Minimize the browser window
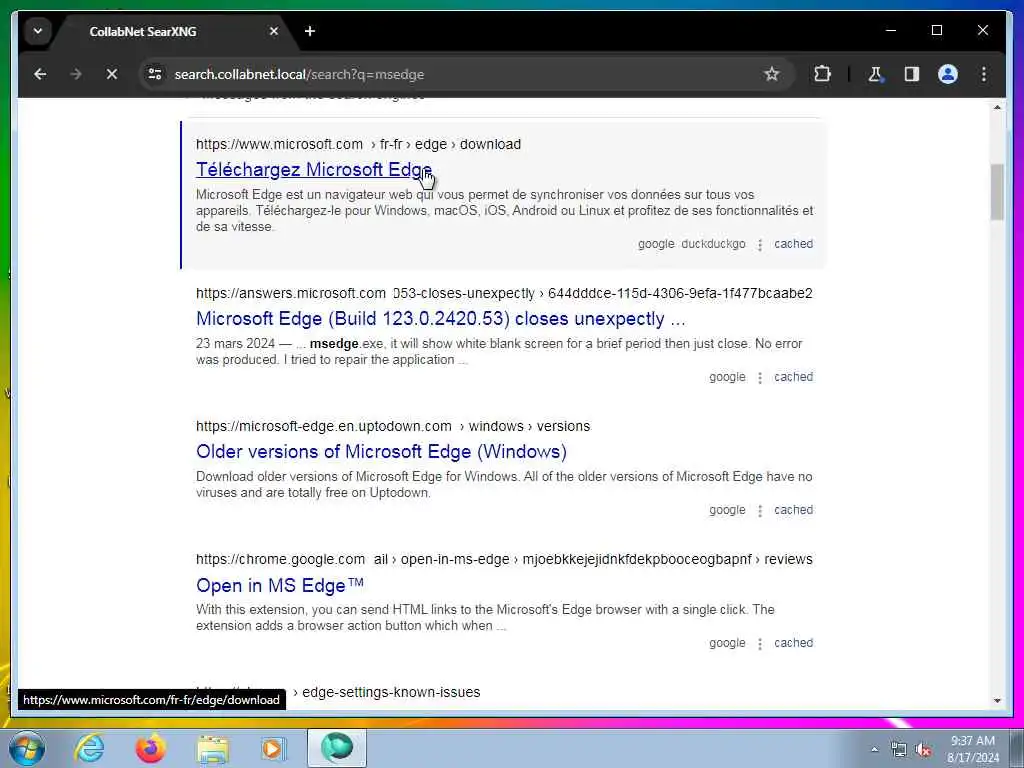 point(891,30)
